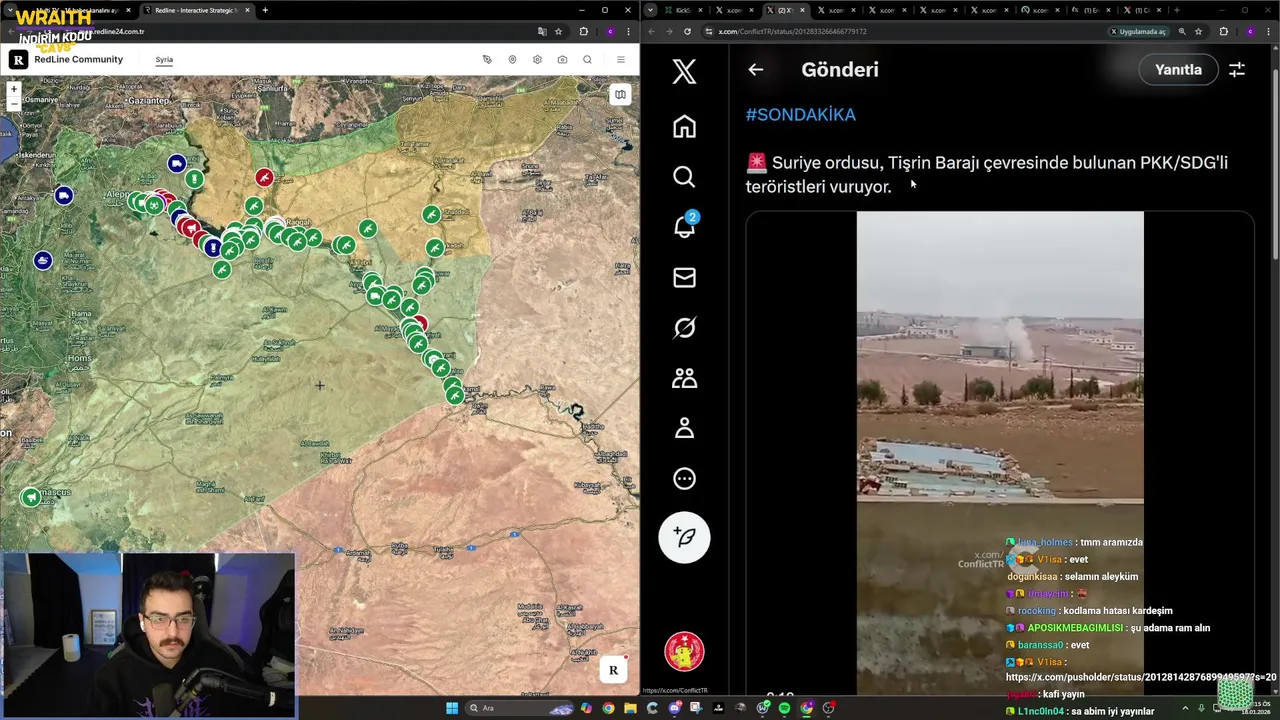Click the X logo in sidebar
This screenshot has width=1280, height=720.
(684, 71)
